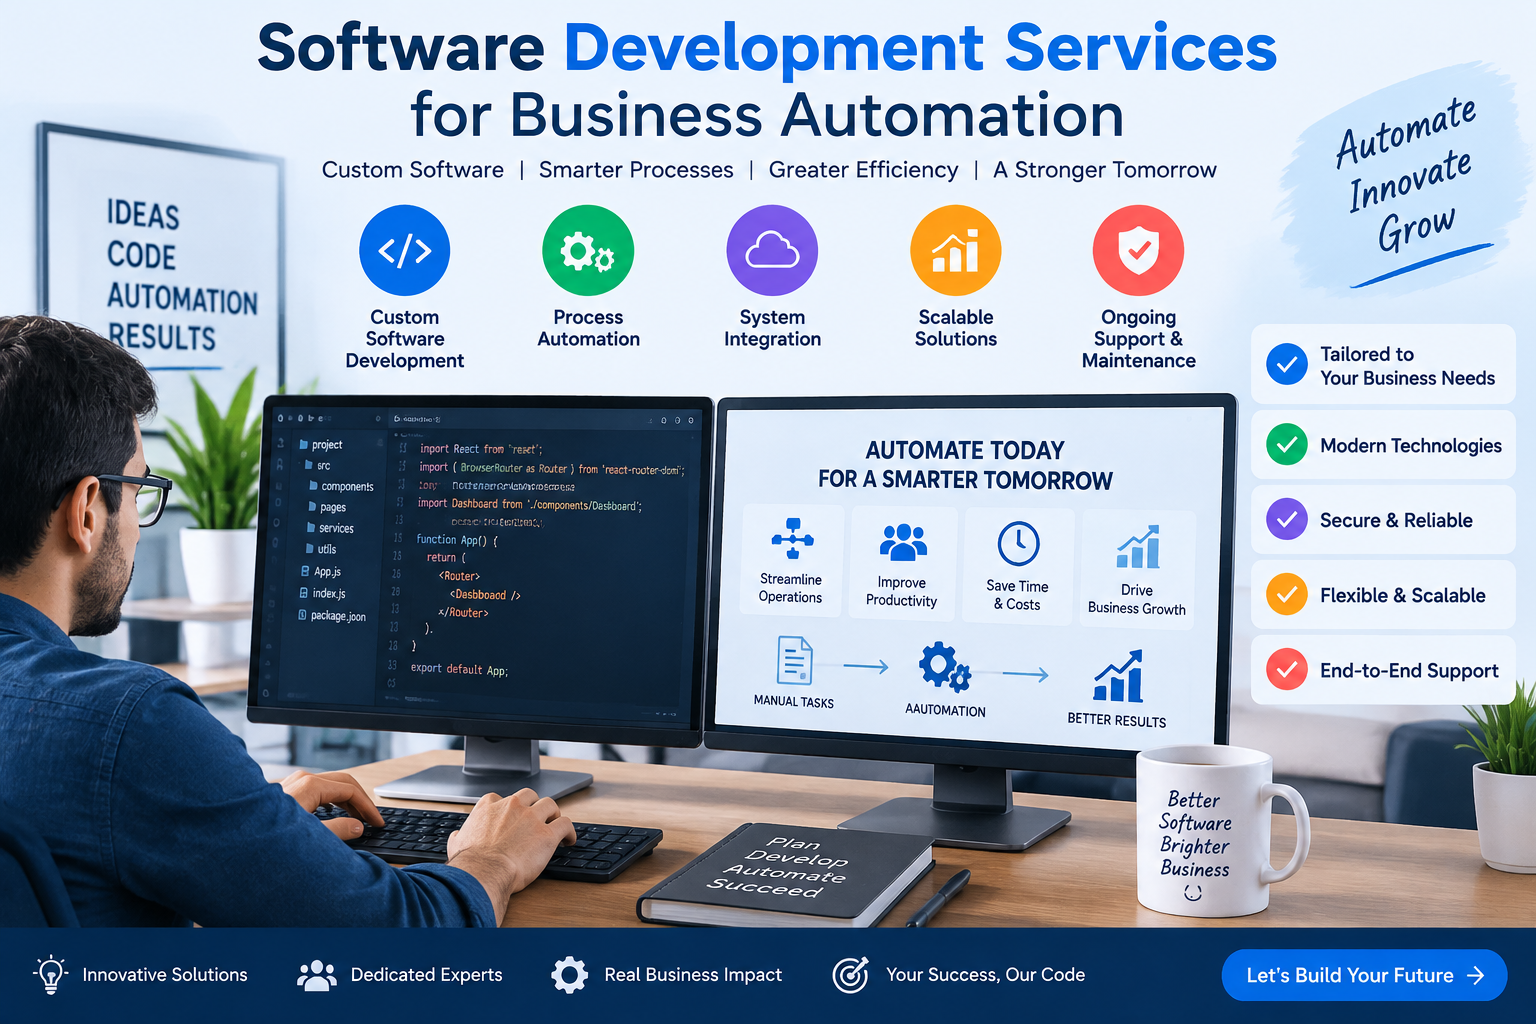Click the "function App() {" code line
This screenshot has height=1024, width=1536.
456,540
